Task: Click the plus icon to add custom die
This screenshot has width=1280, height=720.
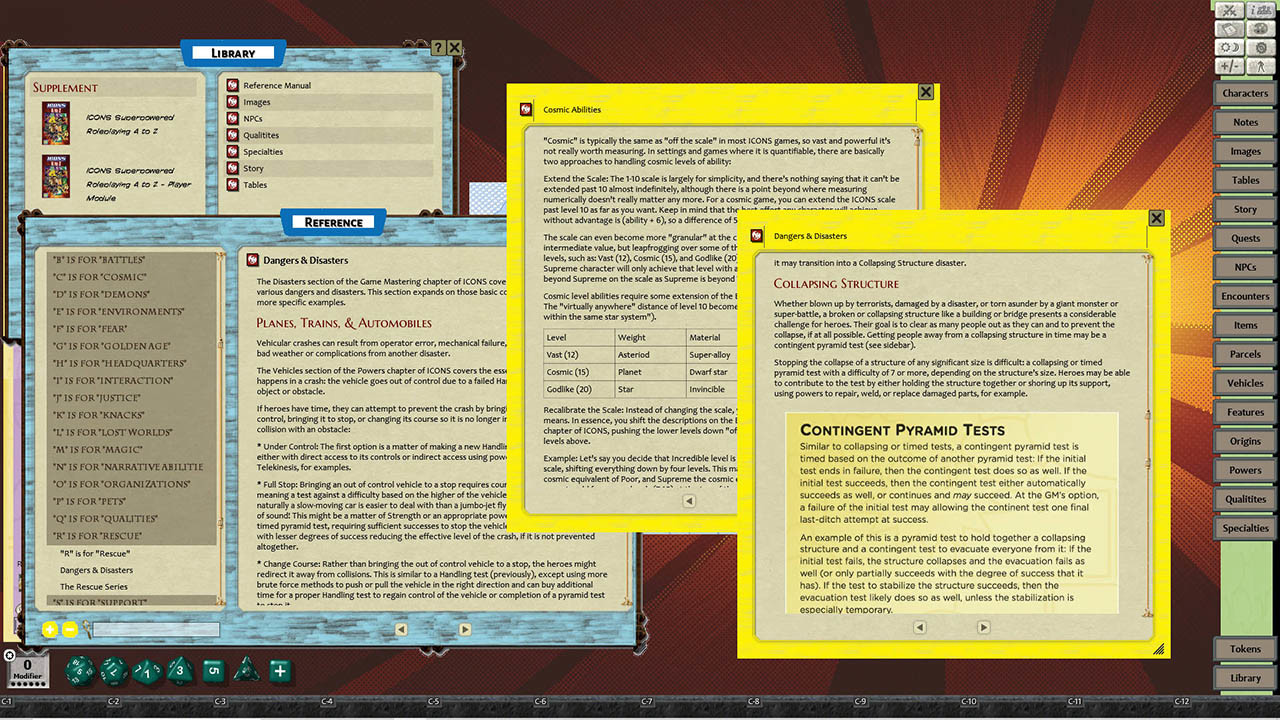Action: coord(280,672)
